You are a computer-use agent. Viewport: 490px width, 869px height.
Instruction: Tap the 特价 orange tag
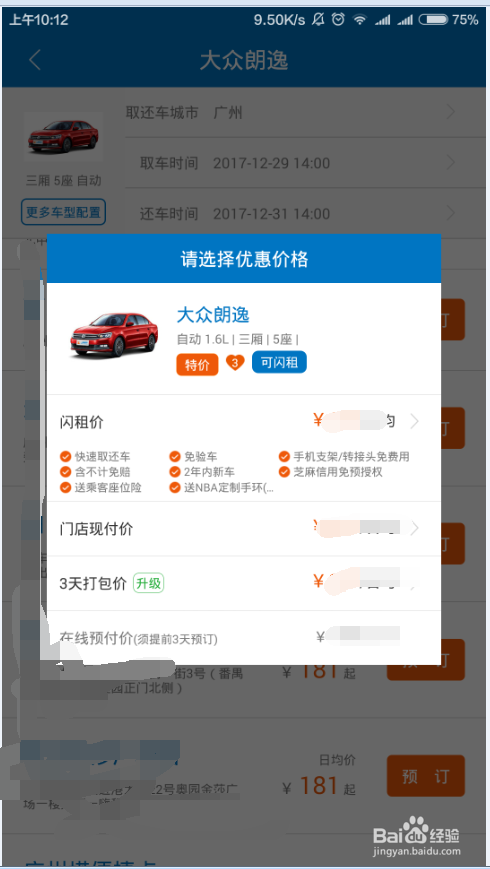197,365
